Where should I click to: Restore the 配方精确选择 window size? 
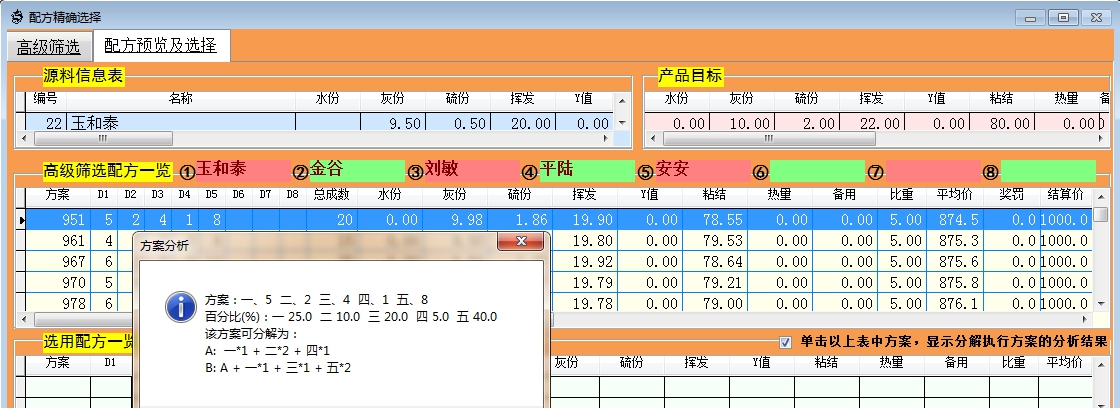[1064, 17]
